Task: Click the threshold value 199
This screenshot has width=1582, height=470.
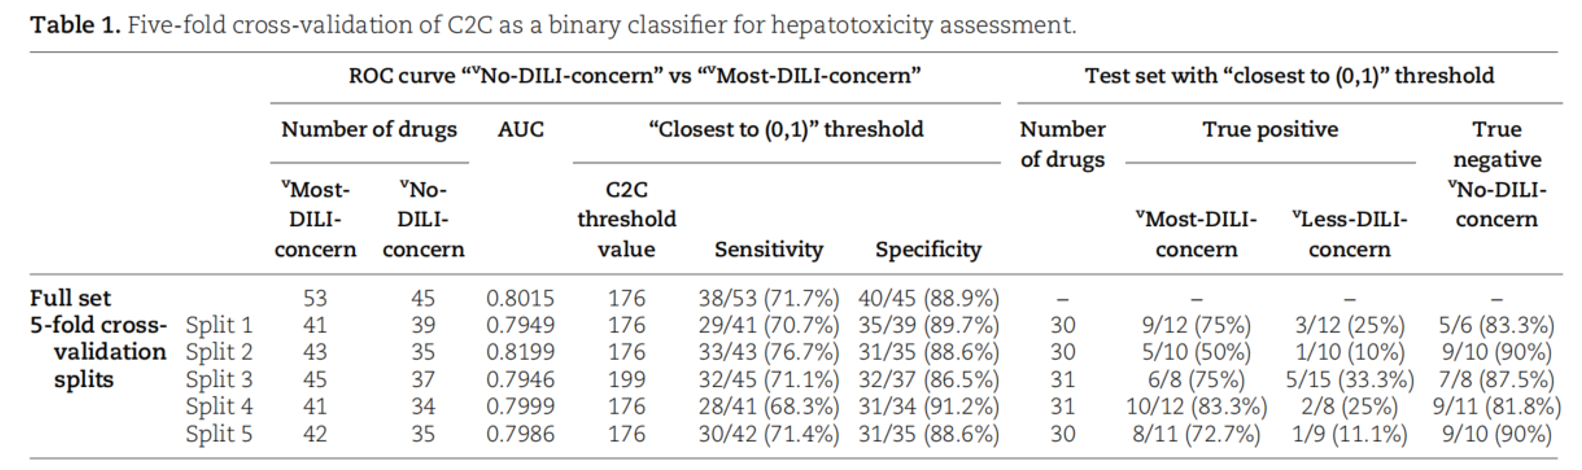Action: coord(626,380)
